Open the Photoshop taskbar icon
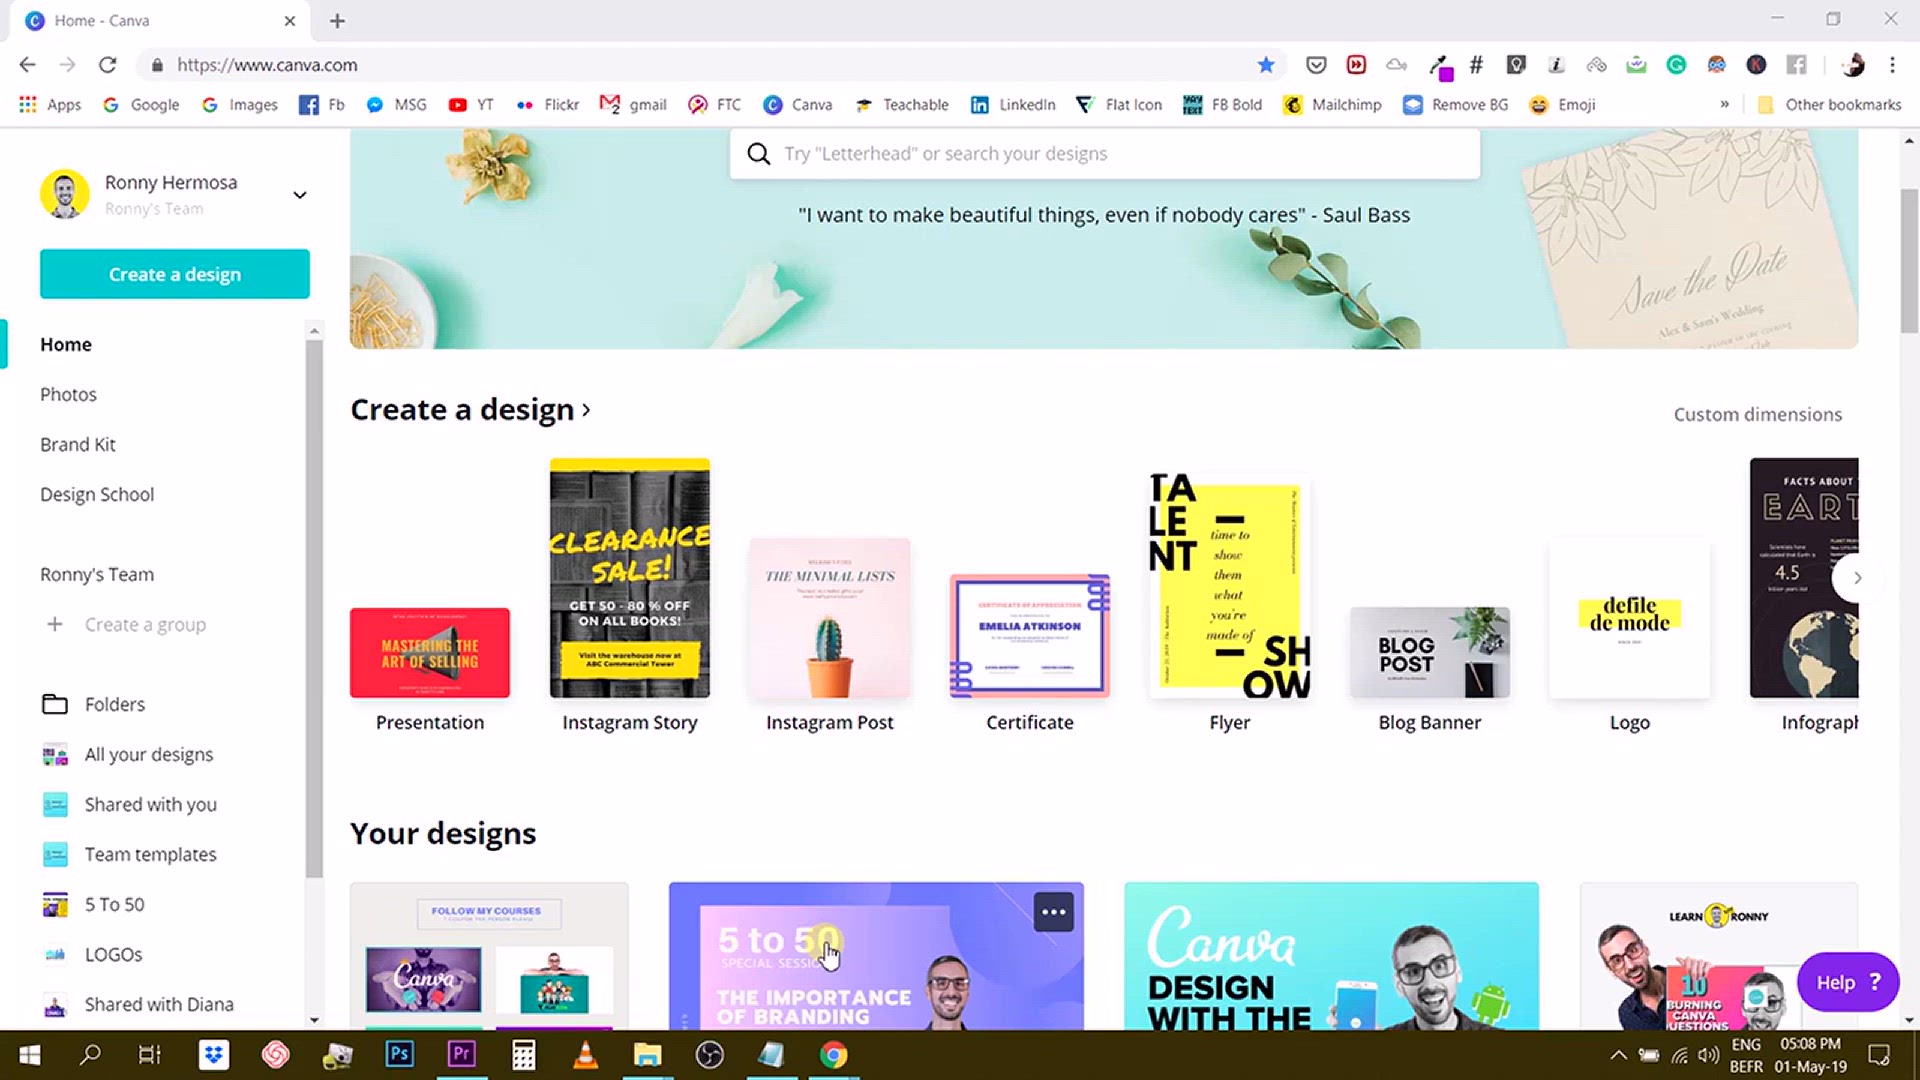 [399, 1055]
